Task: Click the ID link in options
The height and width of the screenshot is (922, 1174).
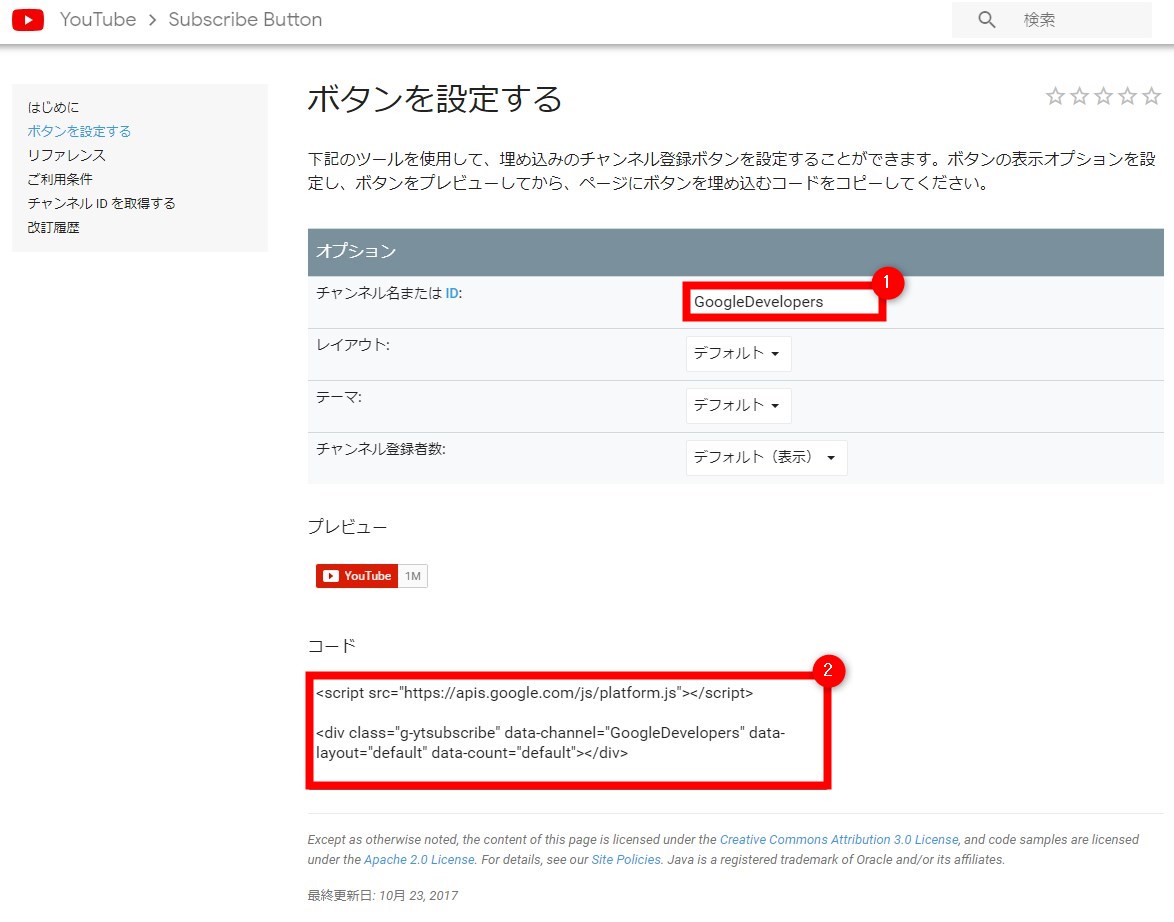Action: (451, 293)
